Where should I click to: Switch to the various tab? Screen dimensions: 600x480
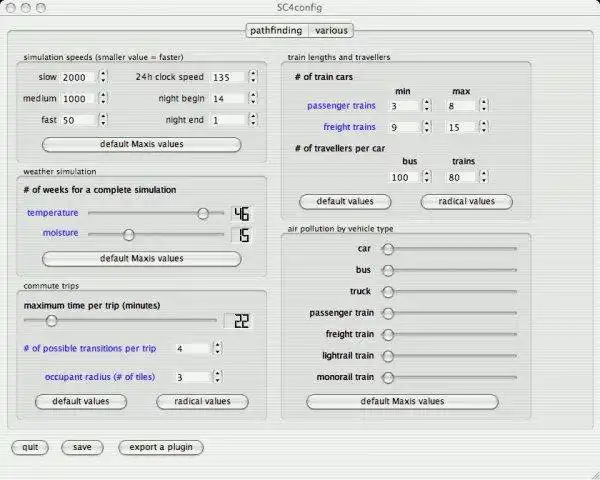(x=331, y=31)
